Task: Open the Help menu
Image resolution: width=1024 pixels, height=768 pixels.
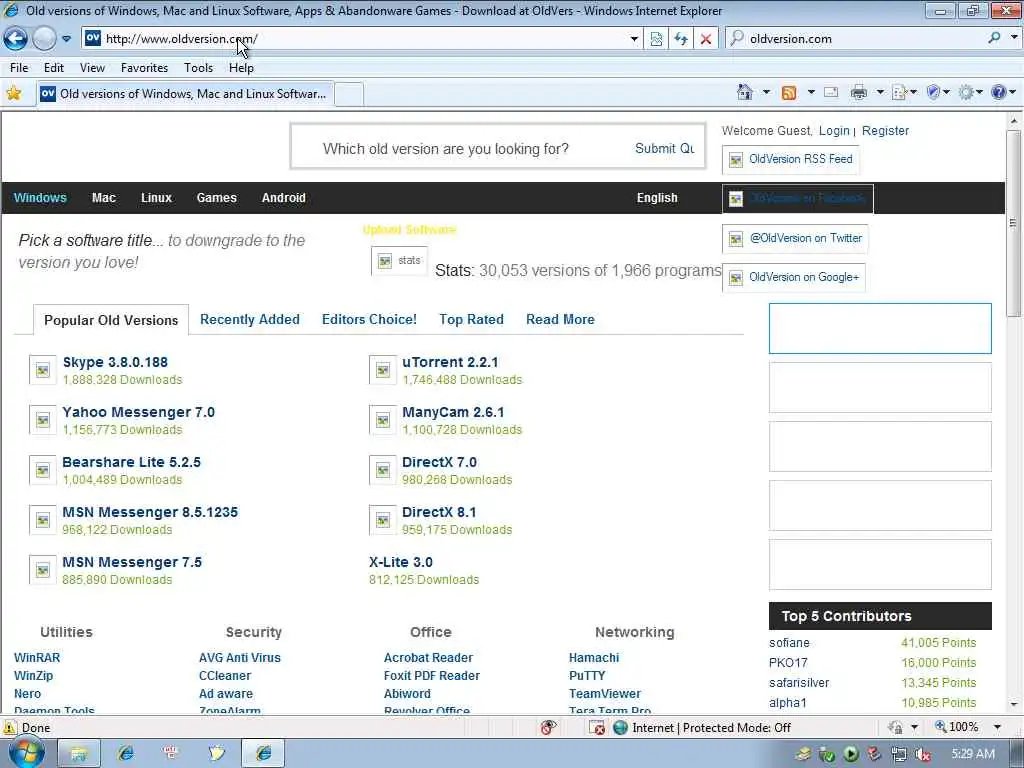Action: (241, 68)
